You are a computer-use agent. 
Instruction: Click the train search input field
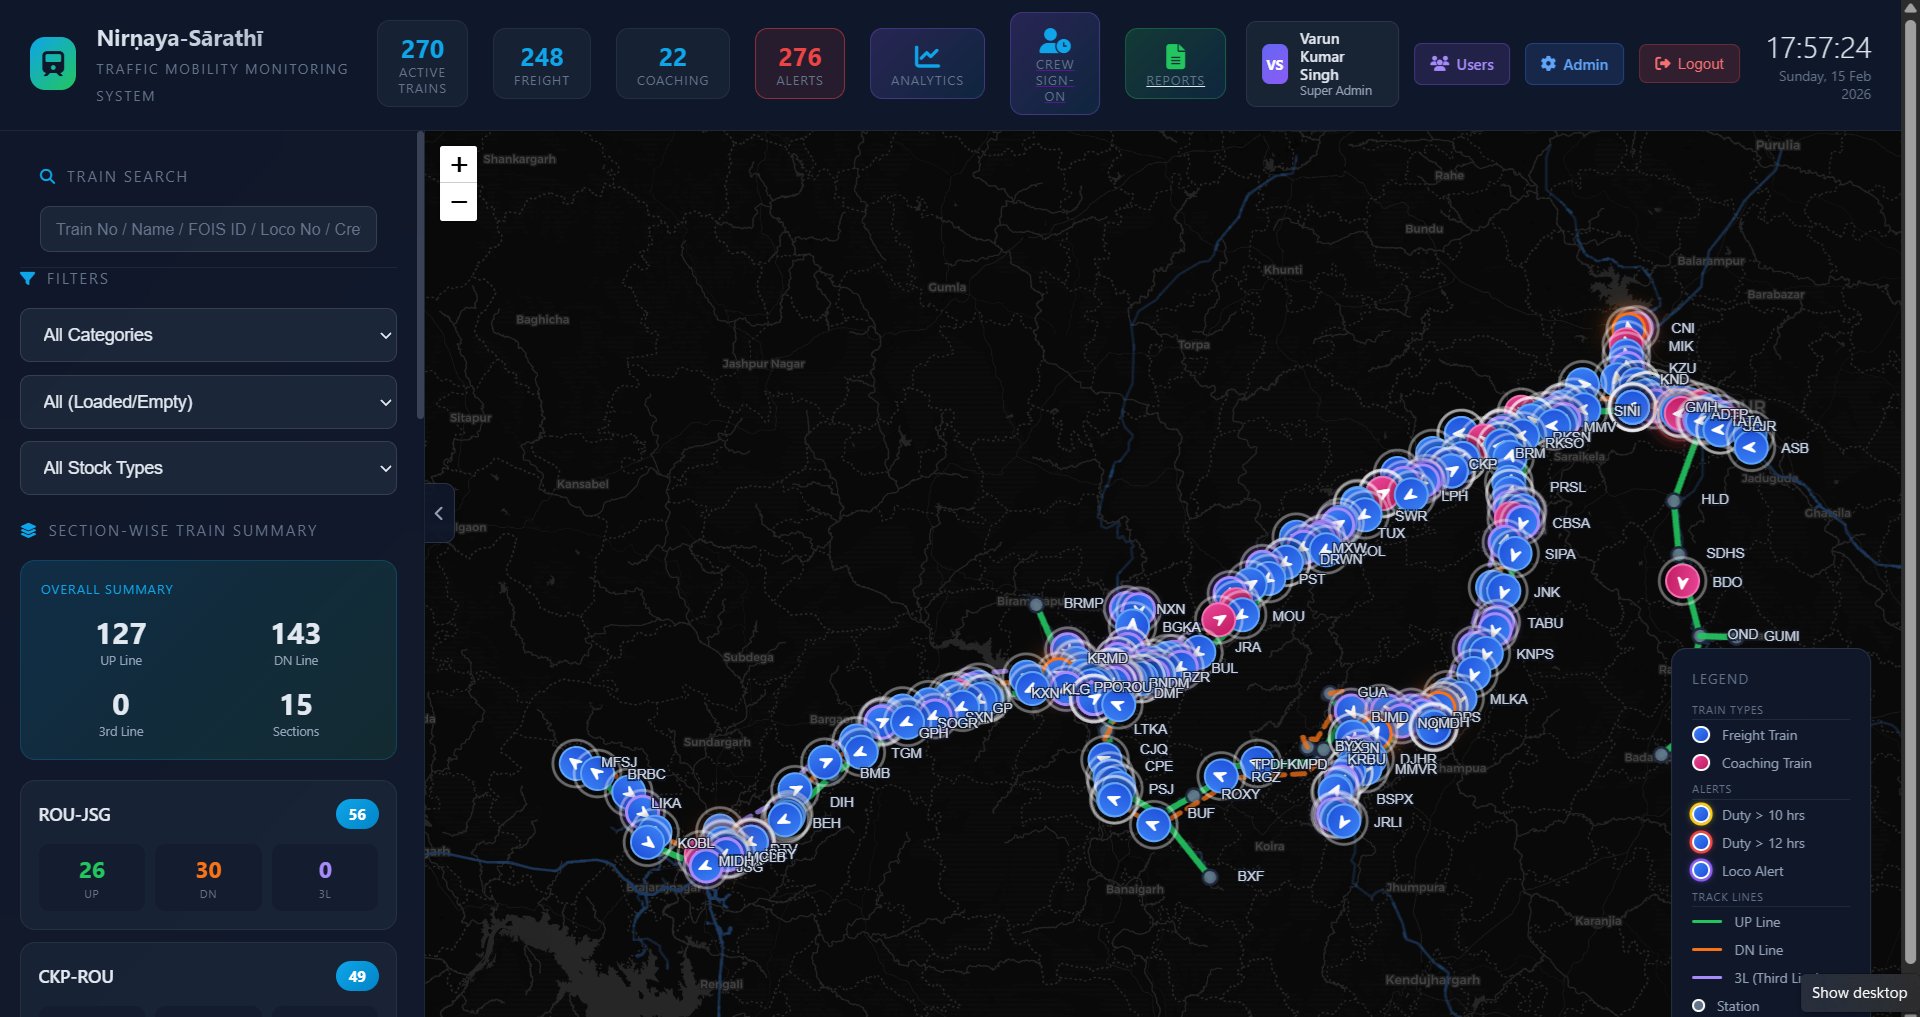(208, 229)
